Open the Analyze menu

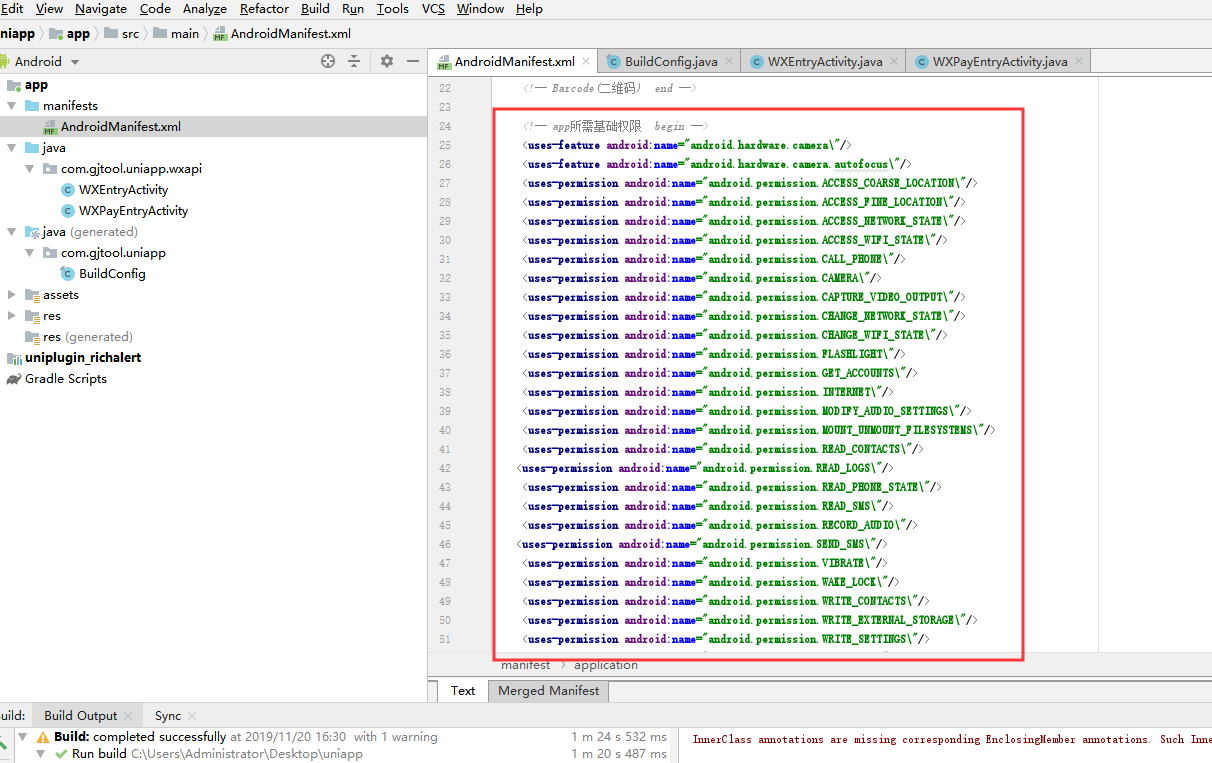[x=205, y=9]
